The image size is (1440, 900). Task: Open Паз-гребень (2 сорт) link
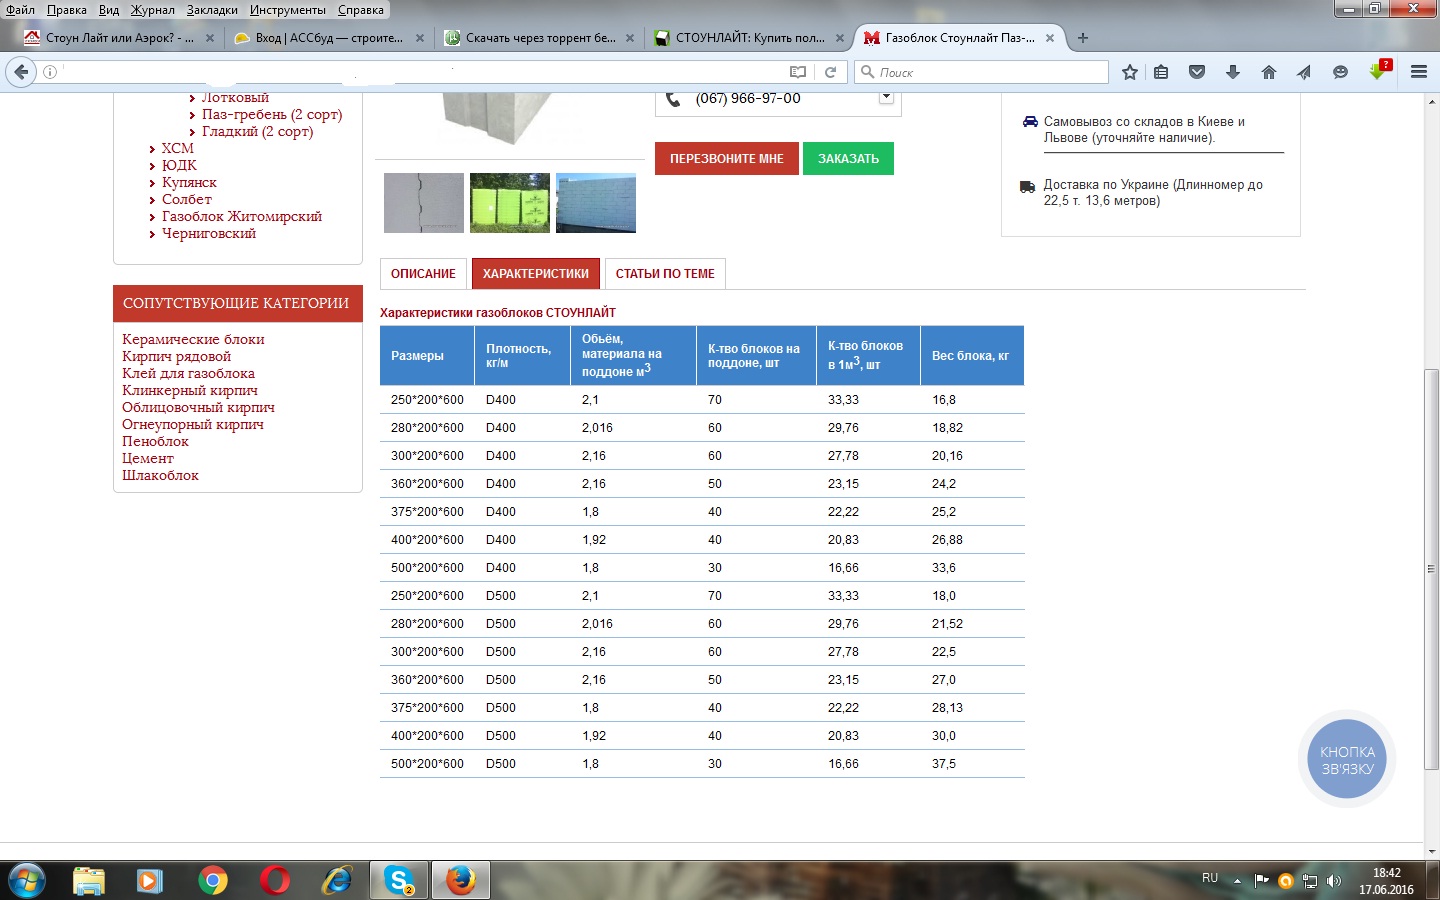point(272,114)
